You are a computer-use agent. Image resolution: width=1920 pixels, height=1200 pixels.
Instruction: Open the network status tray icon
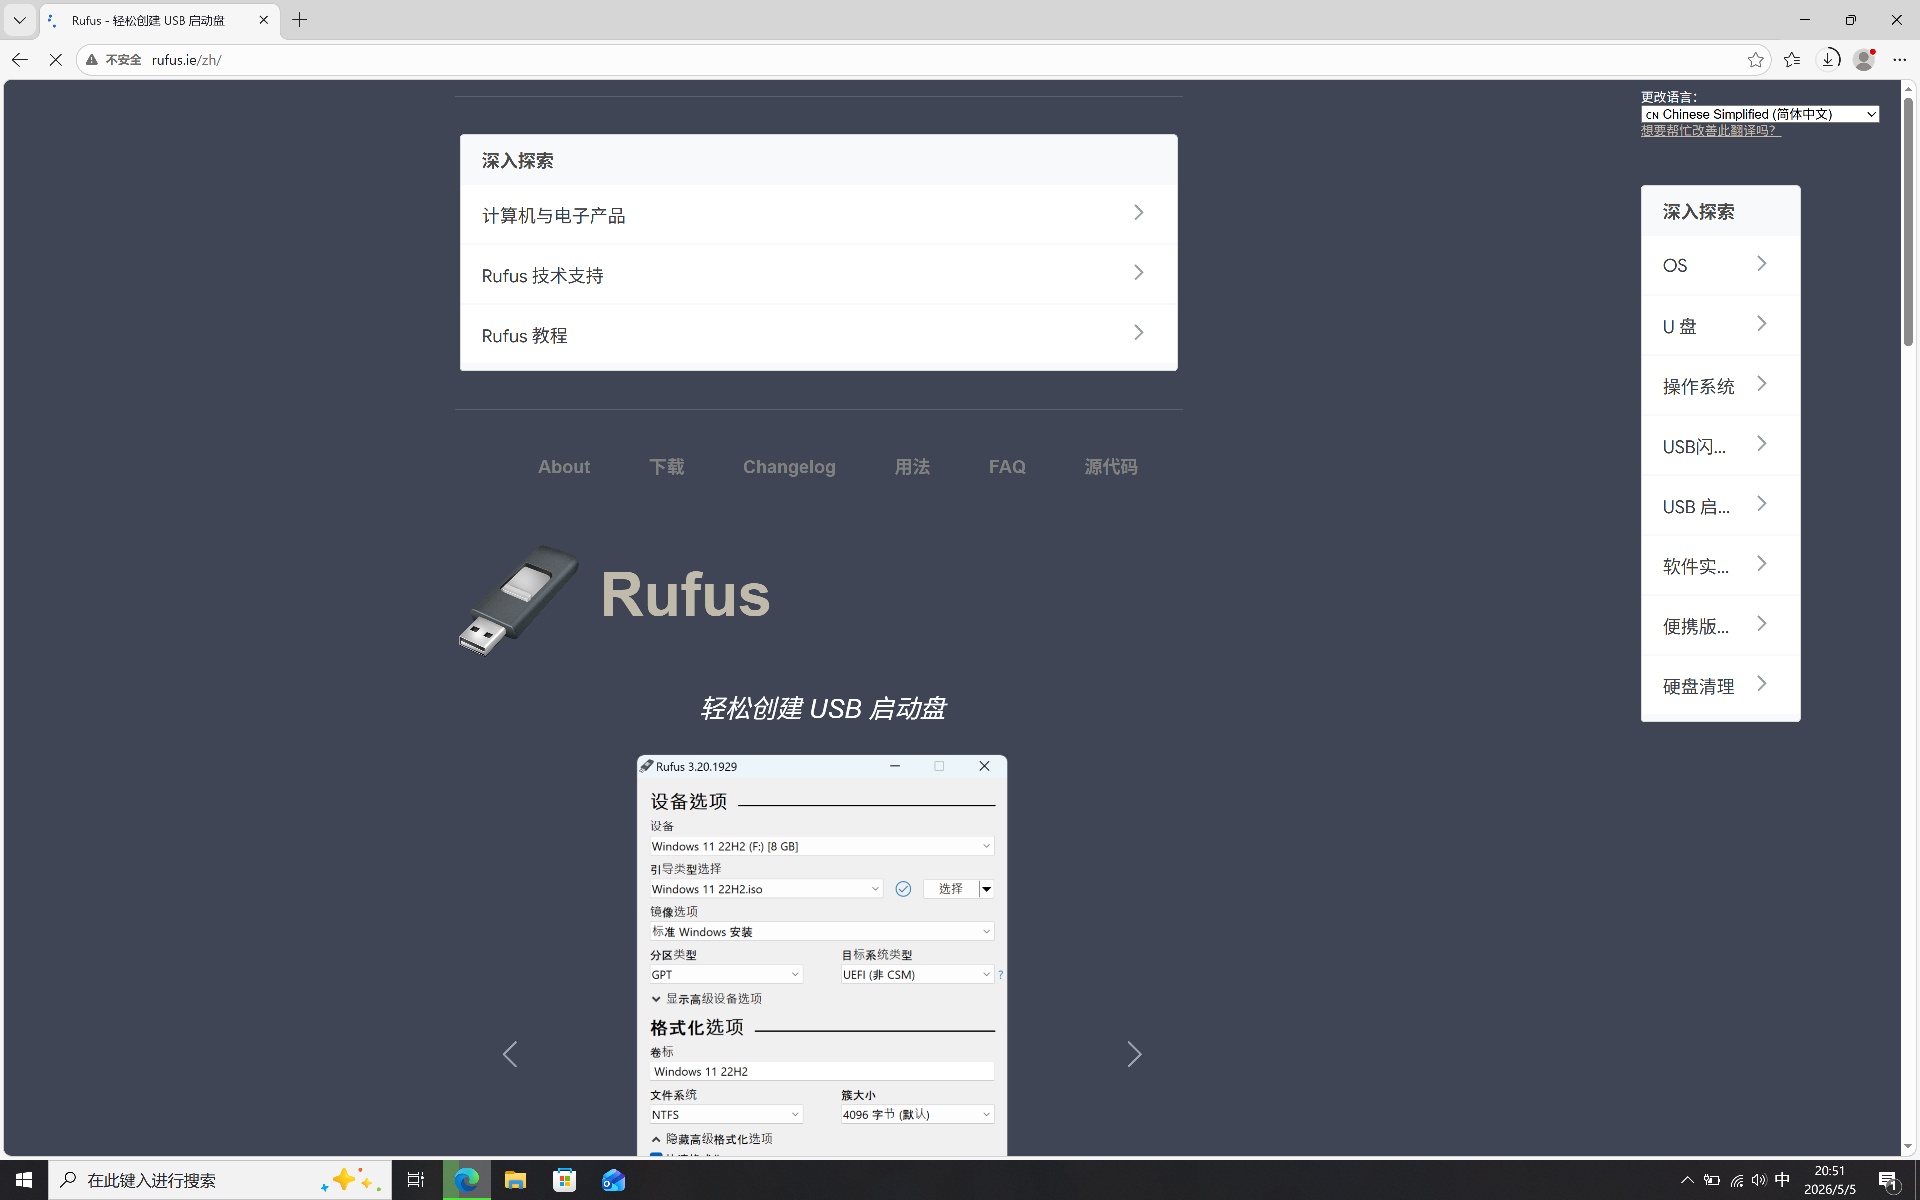pyautogui.click(x=1736, y=1180)
